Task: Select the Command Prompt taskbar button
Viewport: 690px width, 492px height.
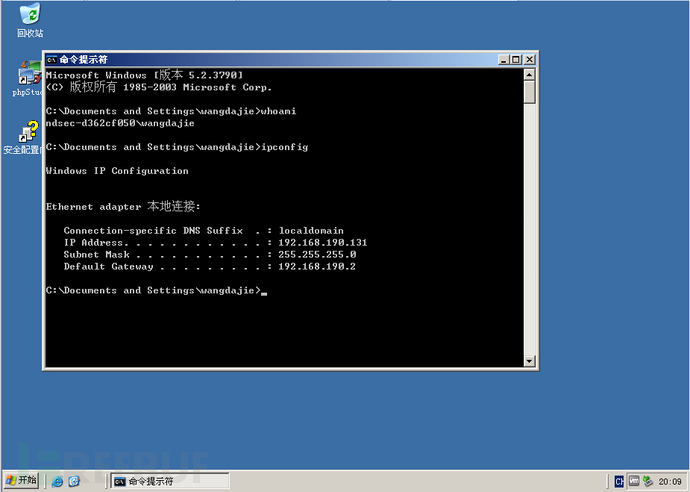Action: coord(168,481)
